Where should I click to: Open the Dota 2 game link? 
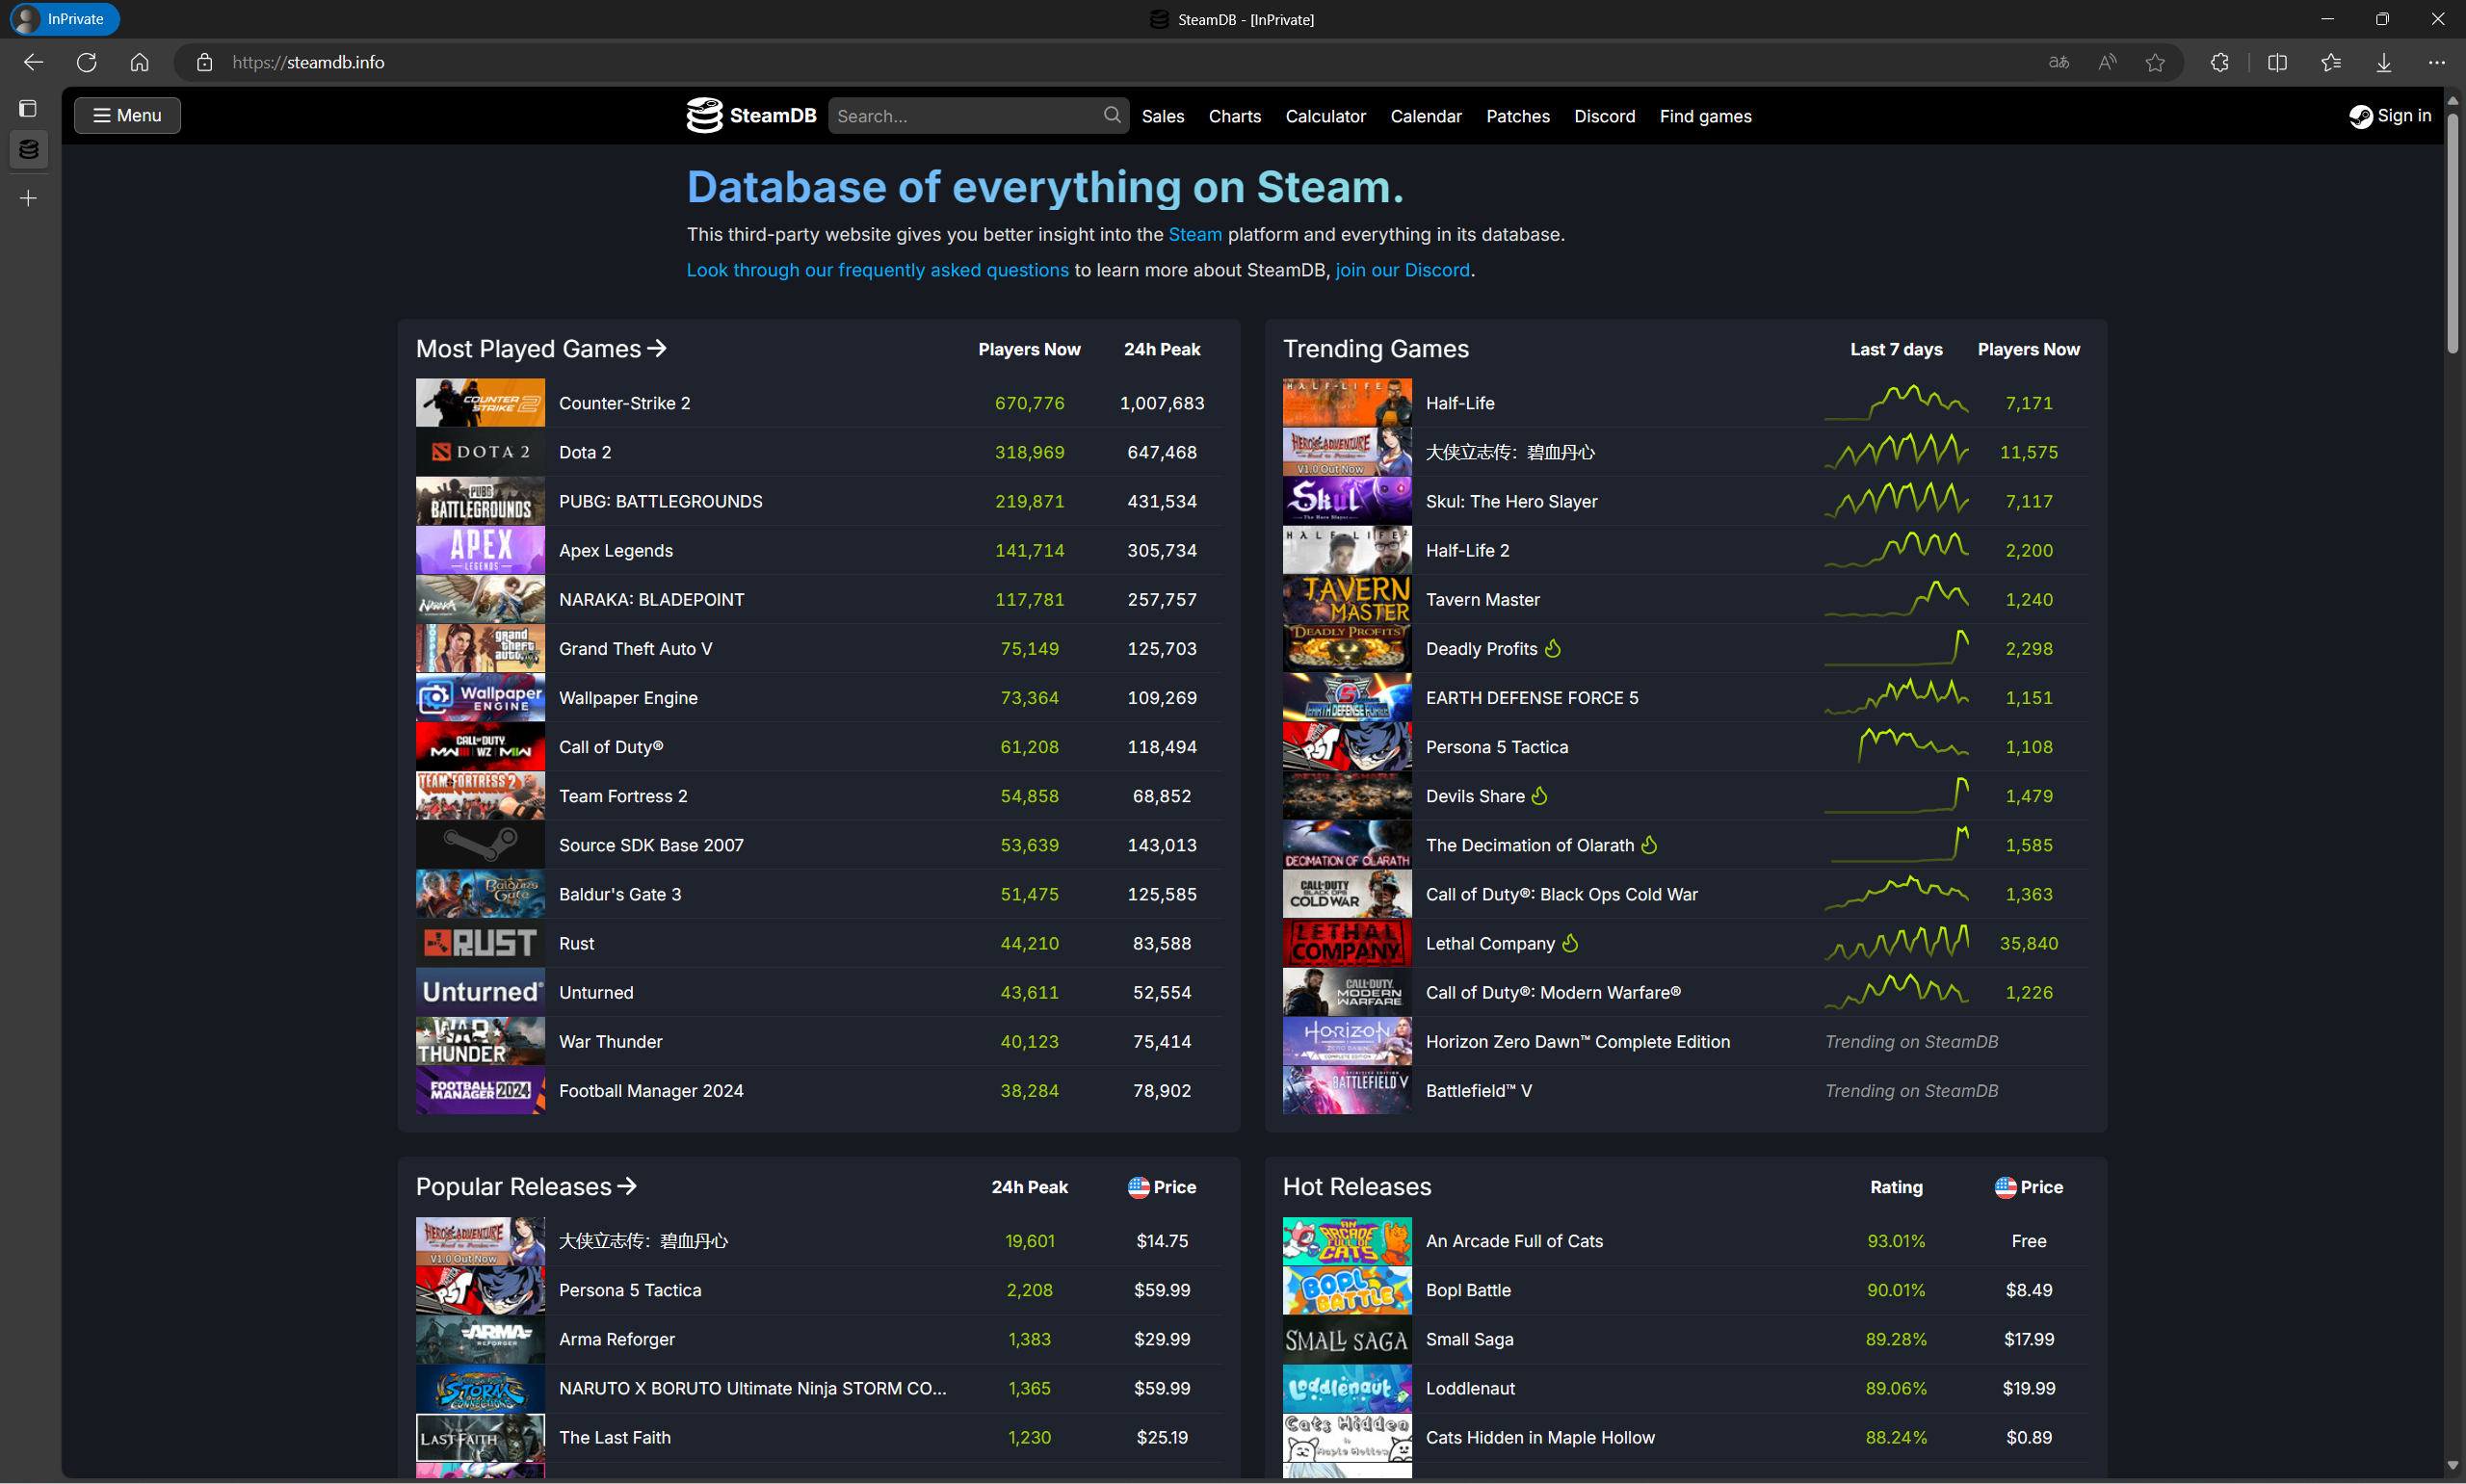(x=585, y=452)
